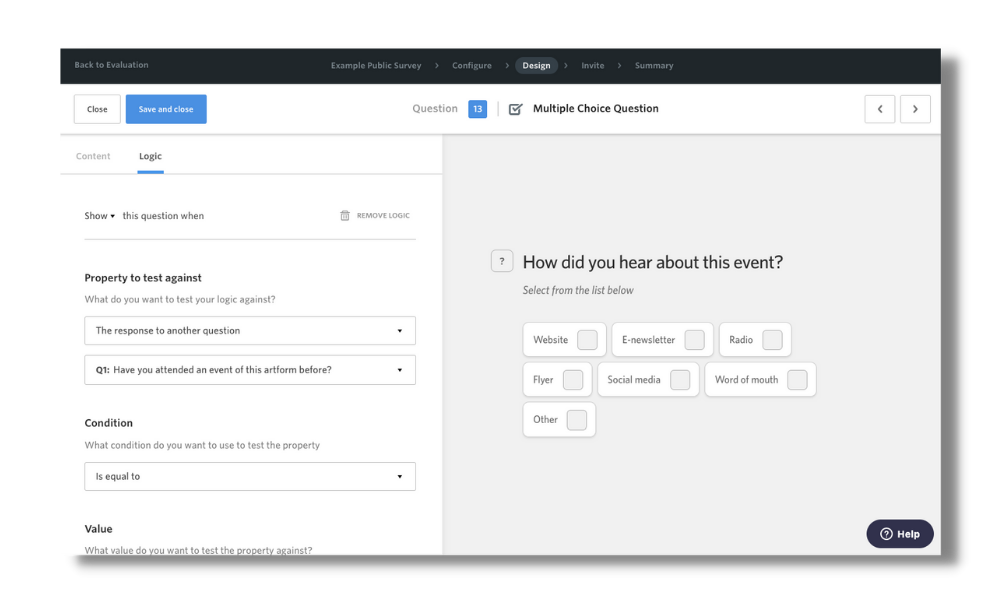Click the Close button
This screenshot has height=600, width=1000.
pos(97,109)
